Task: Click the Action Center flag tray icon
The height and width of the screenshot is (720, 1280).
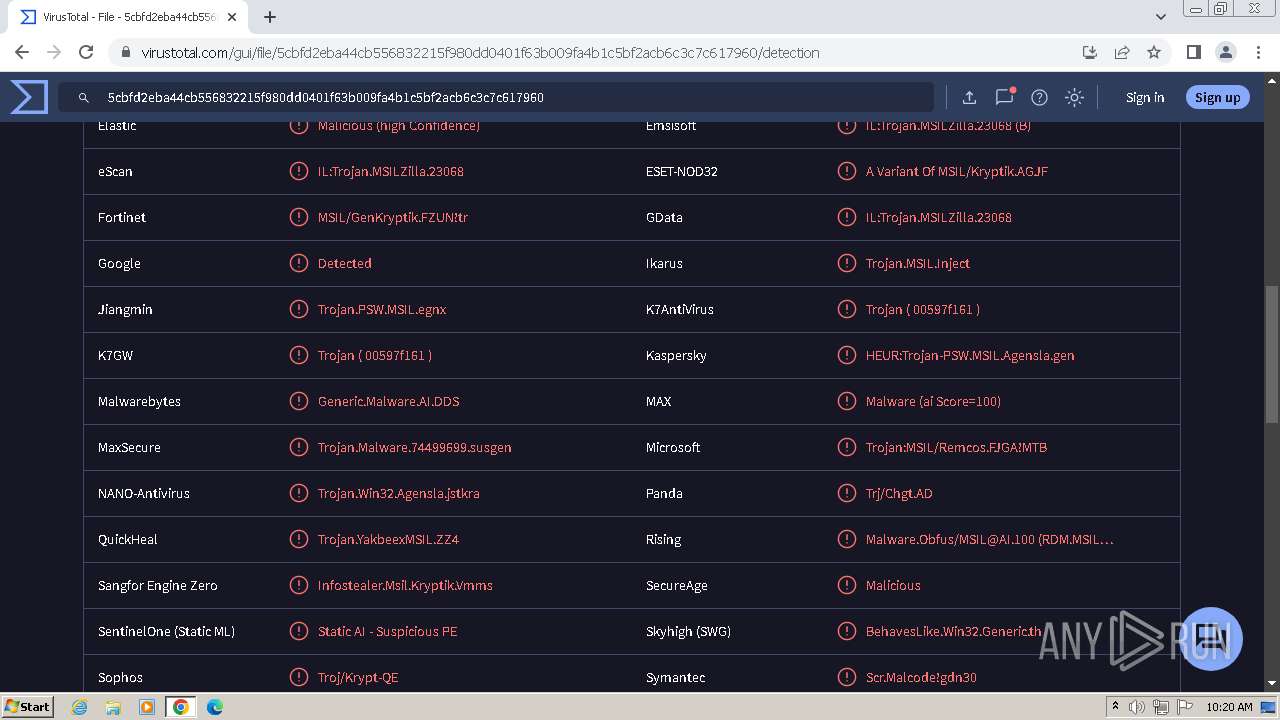Action: (x=1185, y=707)
